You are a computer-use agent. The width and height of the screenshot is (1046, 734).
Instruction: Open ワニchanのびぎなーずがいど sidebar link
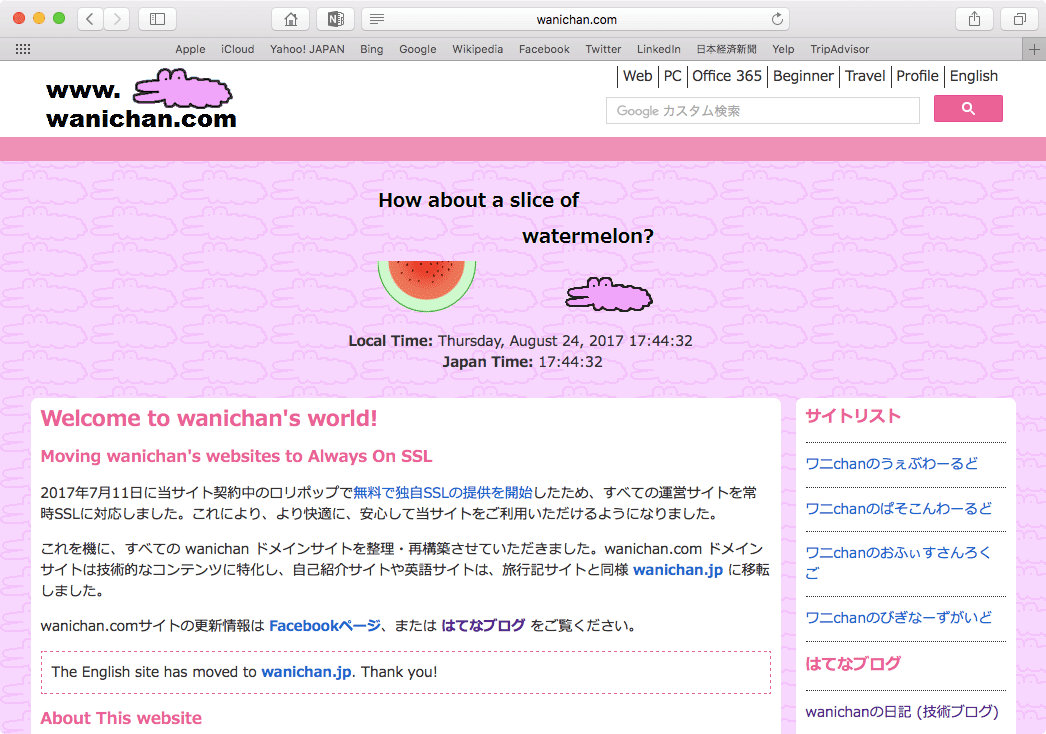(x=898, y=618)
